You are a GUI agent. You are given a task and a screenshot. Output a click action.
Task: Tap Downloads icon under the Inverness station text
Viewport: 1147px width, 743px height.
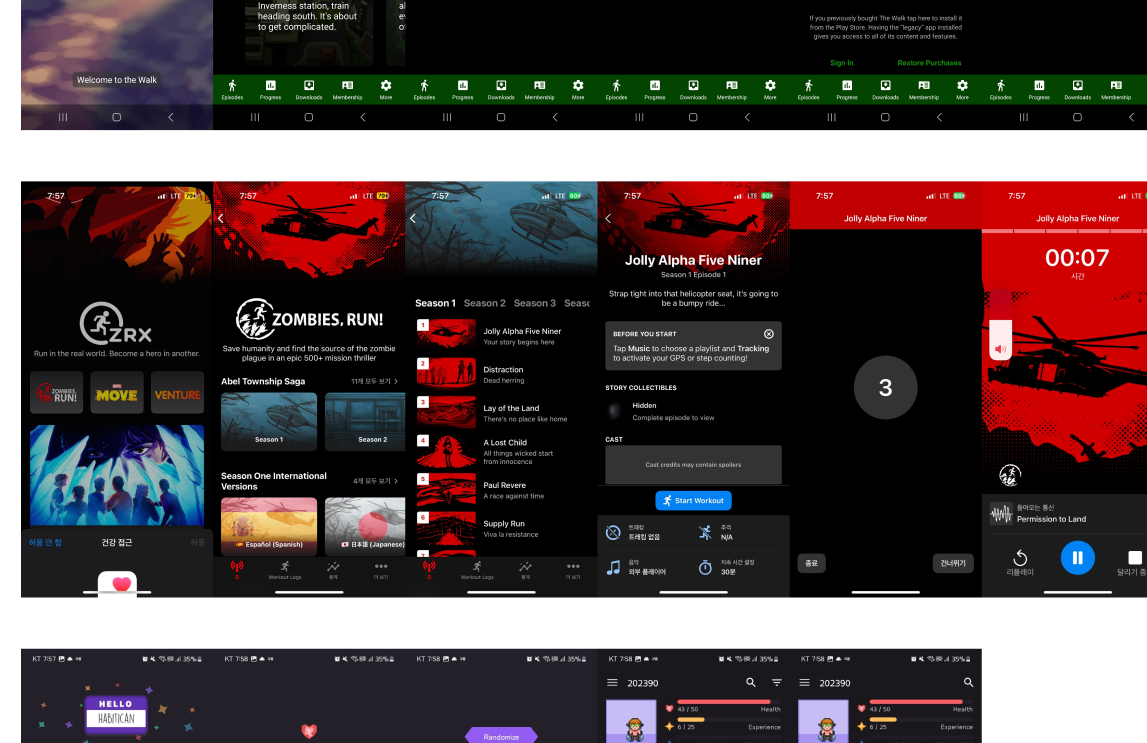coord(309,89)
